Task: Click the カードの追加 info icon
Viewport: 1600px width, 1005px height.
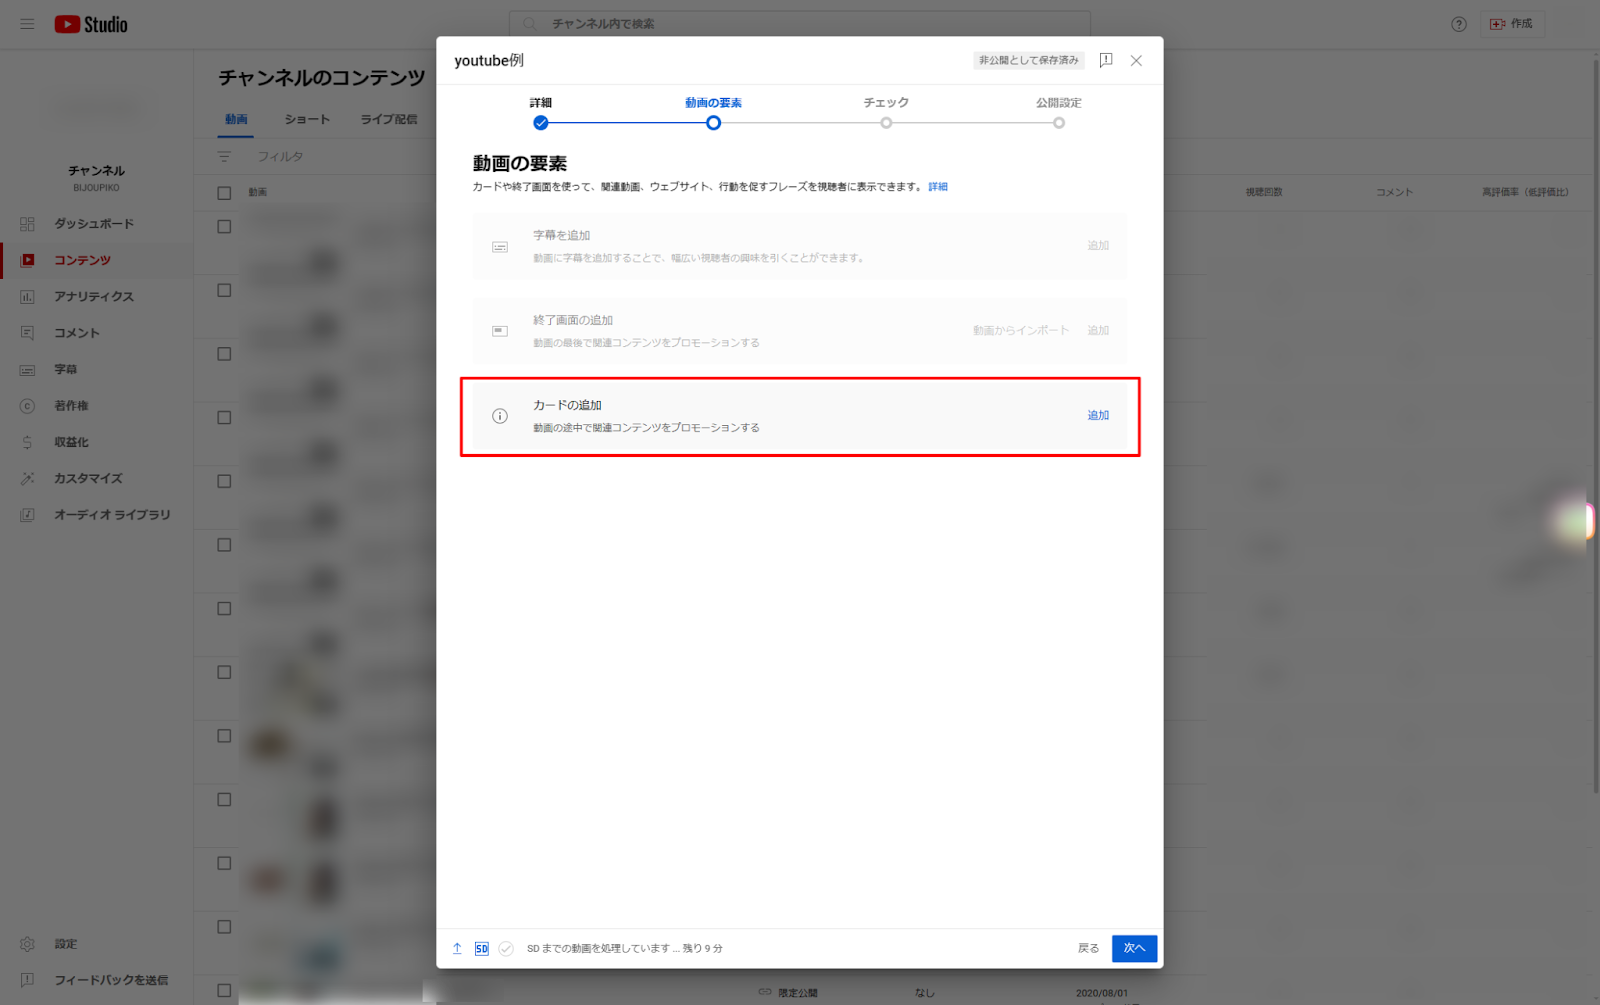Action: 500,416
